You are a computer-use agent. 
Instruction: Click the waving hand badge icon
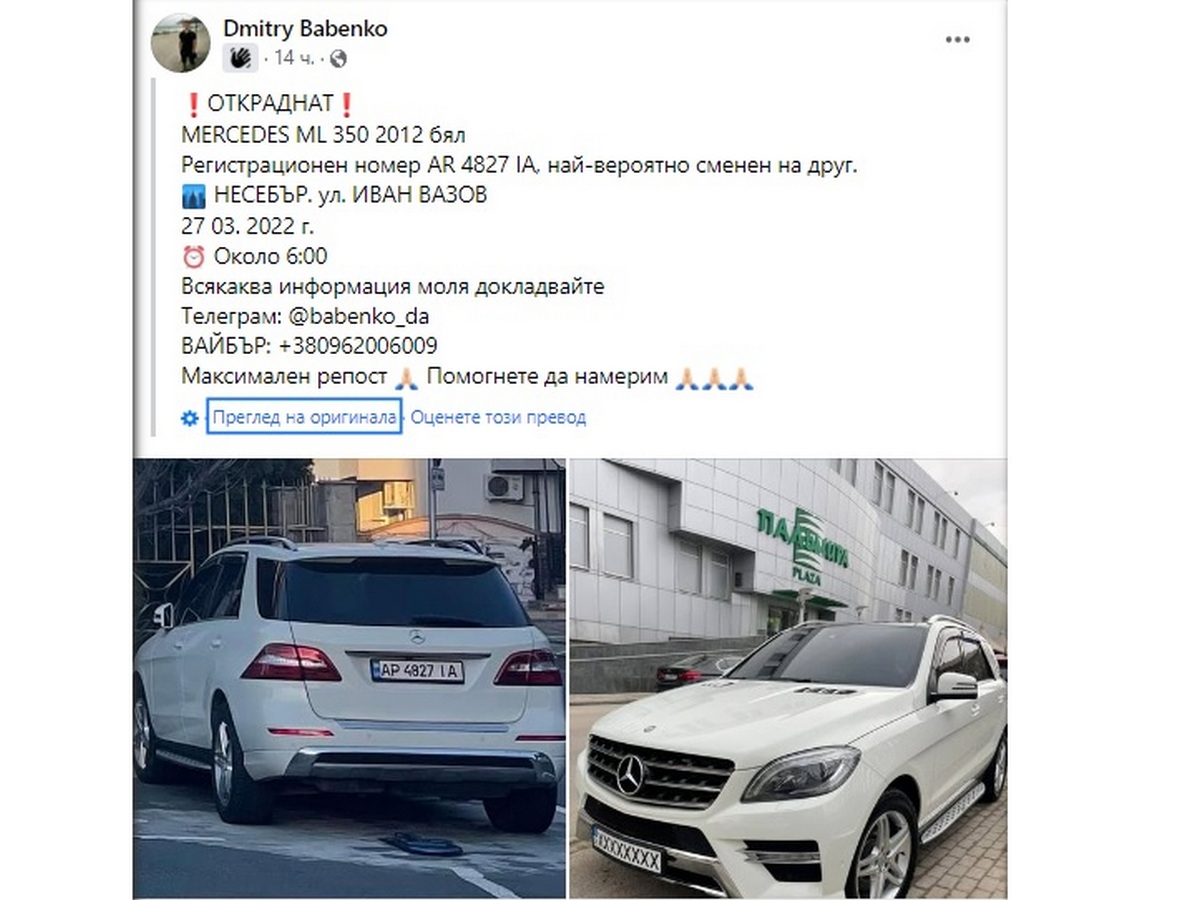pos(240,58)
